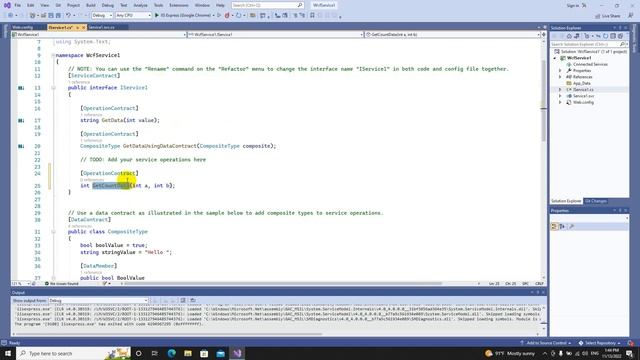Image resolution: width=640 pixels, height=360 pixels.
Task: Click the Sign in link
Action: [573, 5]
